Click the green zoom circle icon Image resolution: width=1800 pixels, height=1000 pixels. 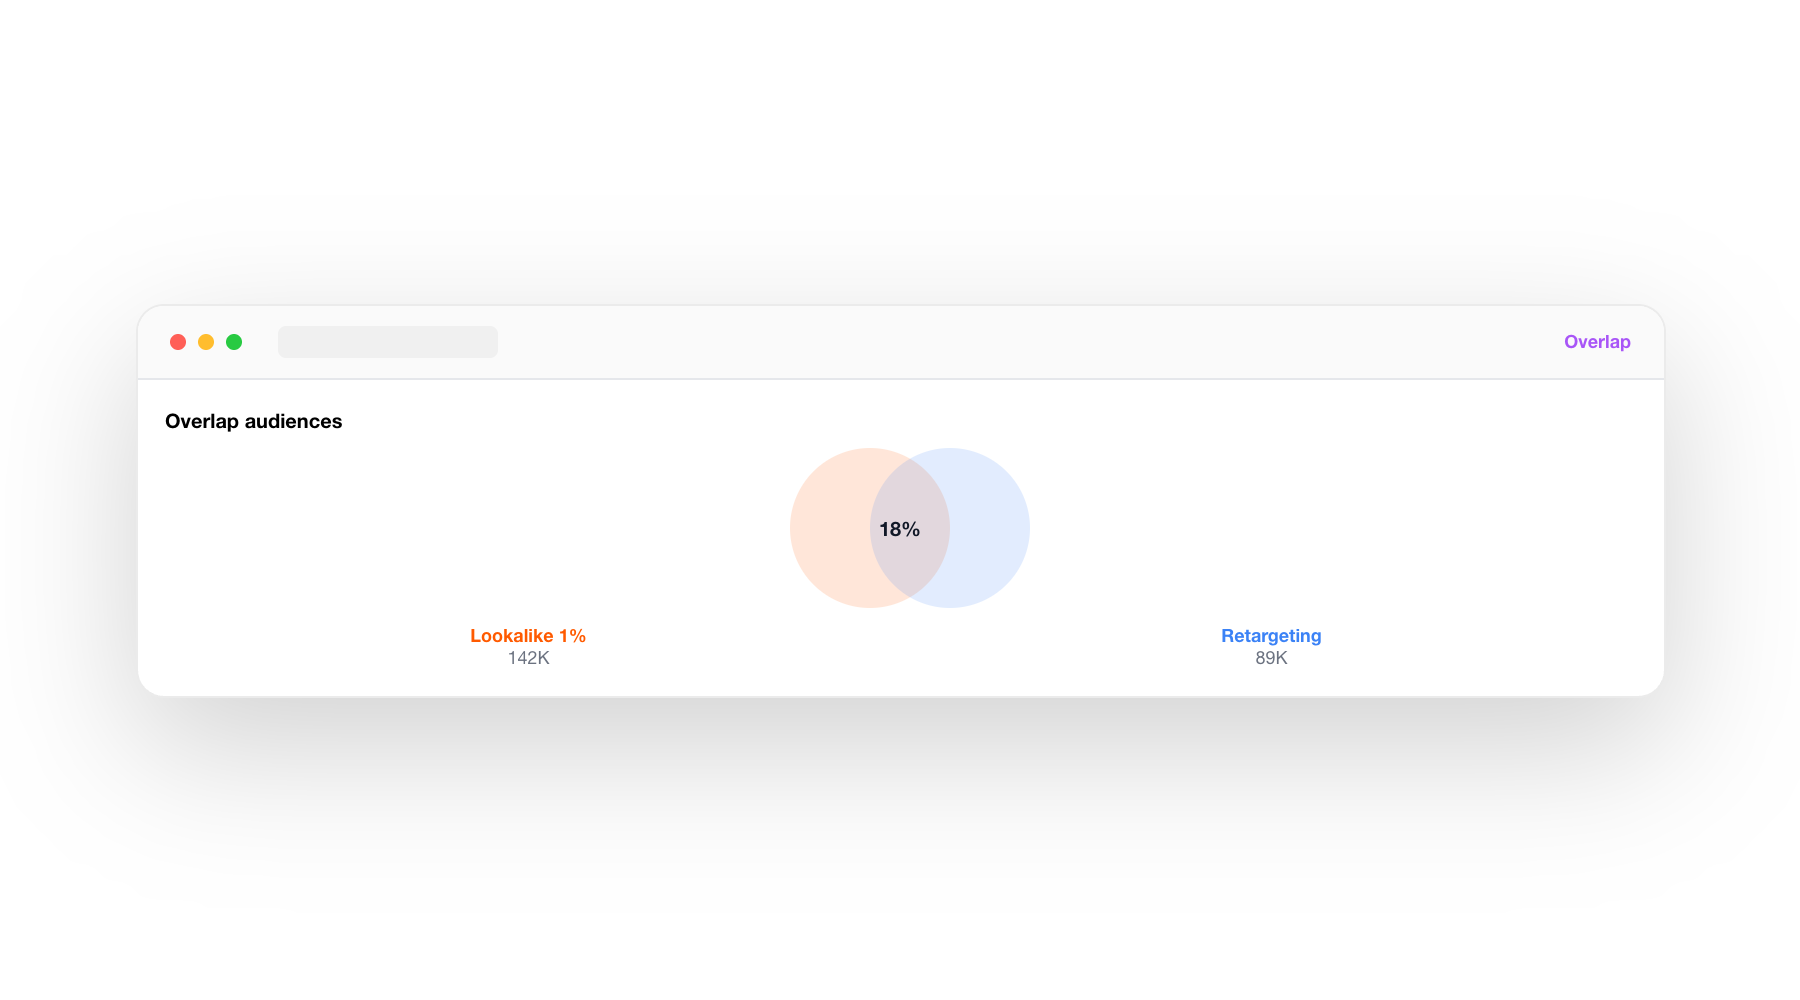point(234,341)
